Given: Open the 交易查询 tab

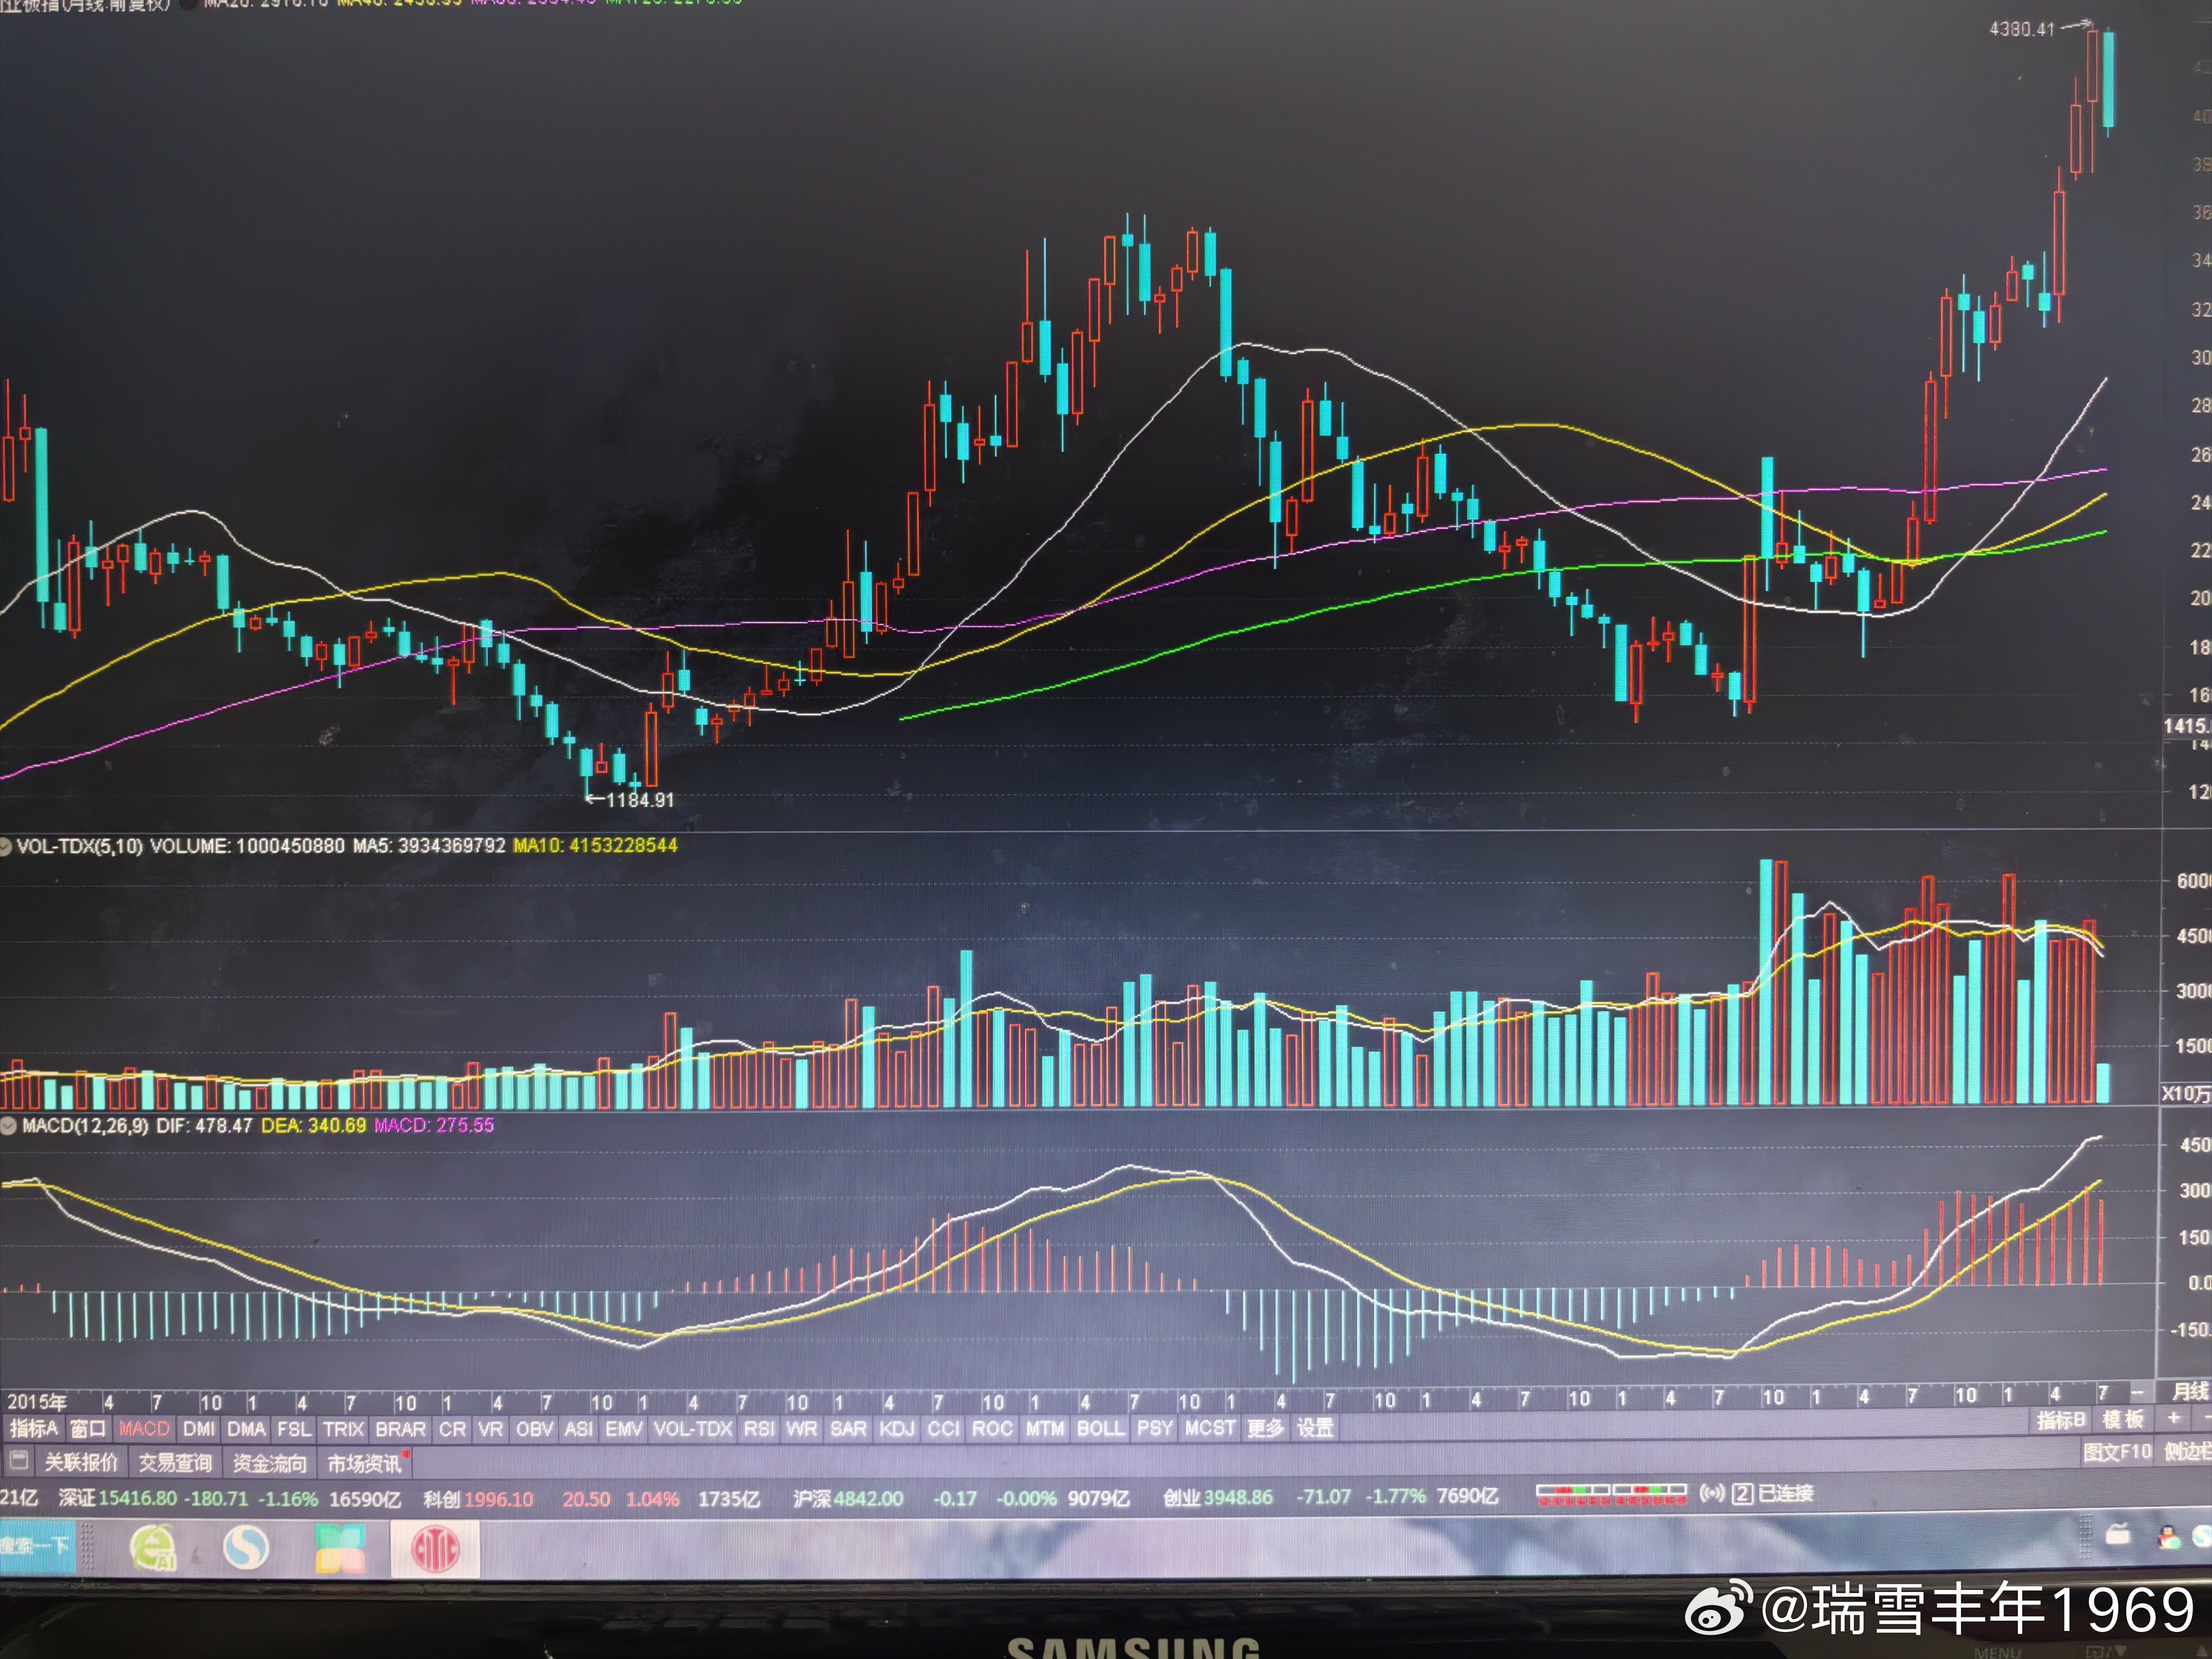Looking at the screenshot, I should click(x=176, y=1463).
